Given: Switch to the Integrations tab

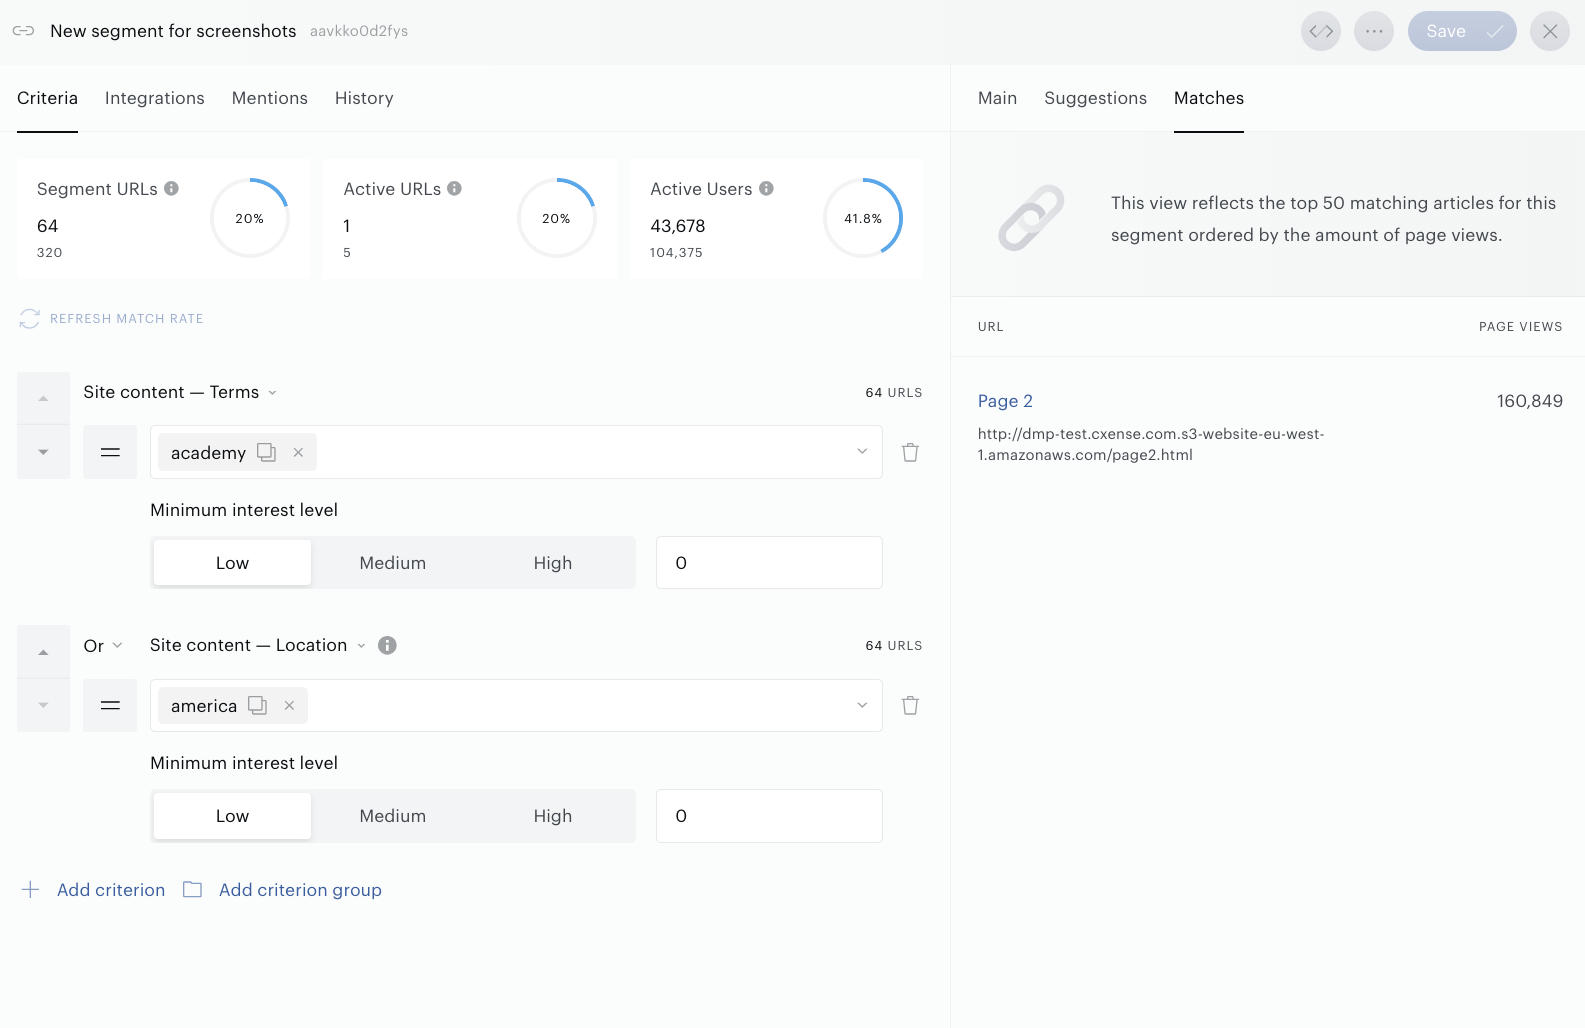Looking at the screenshot, I should click(155, 98).
